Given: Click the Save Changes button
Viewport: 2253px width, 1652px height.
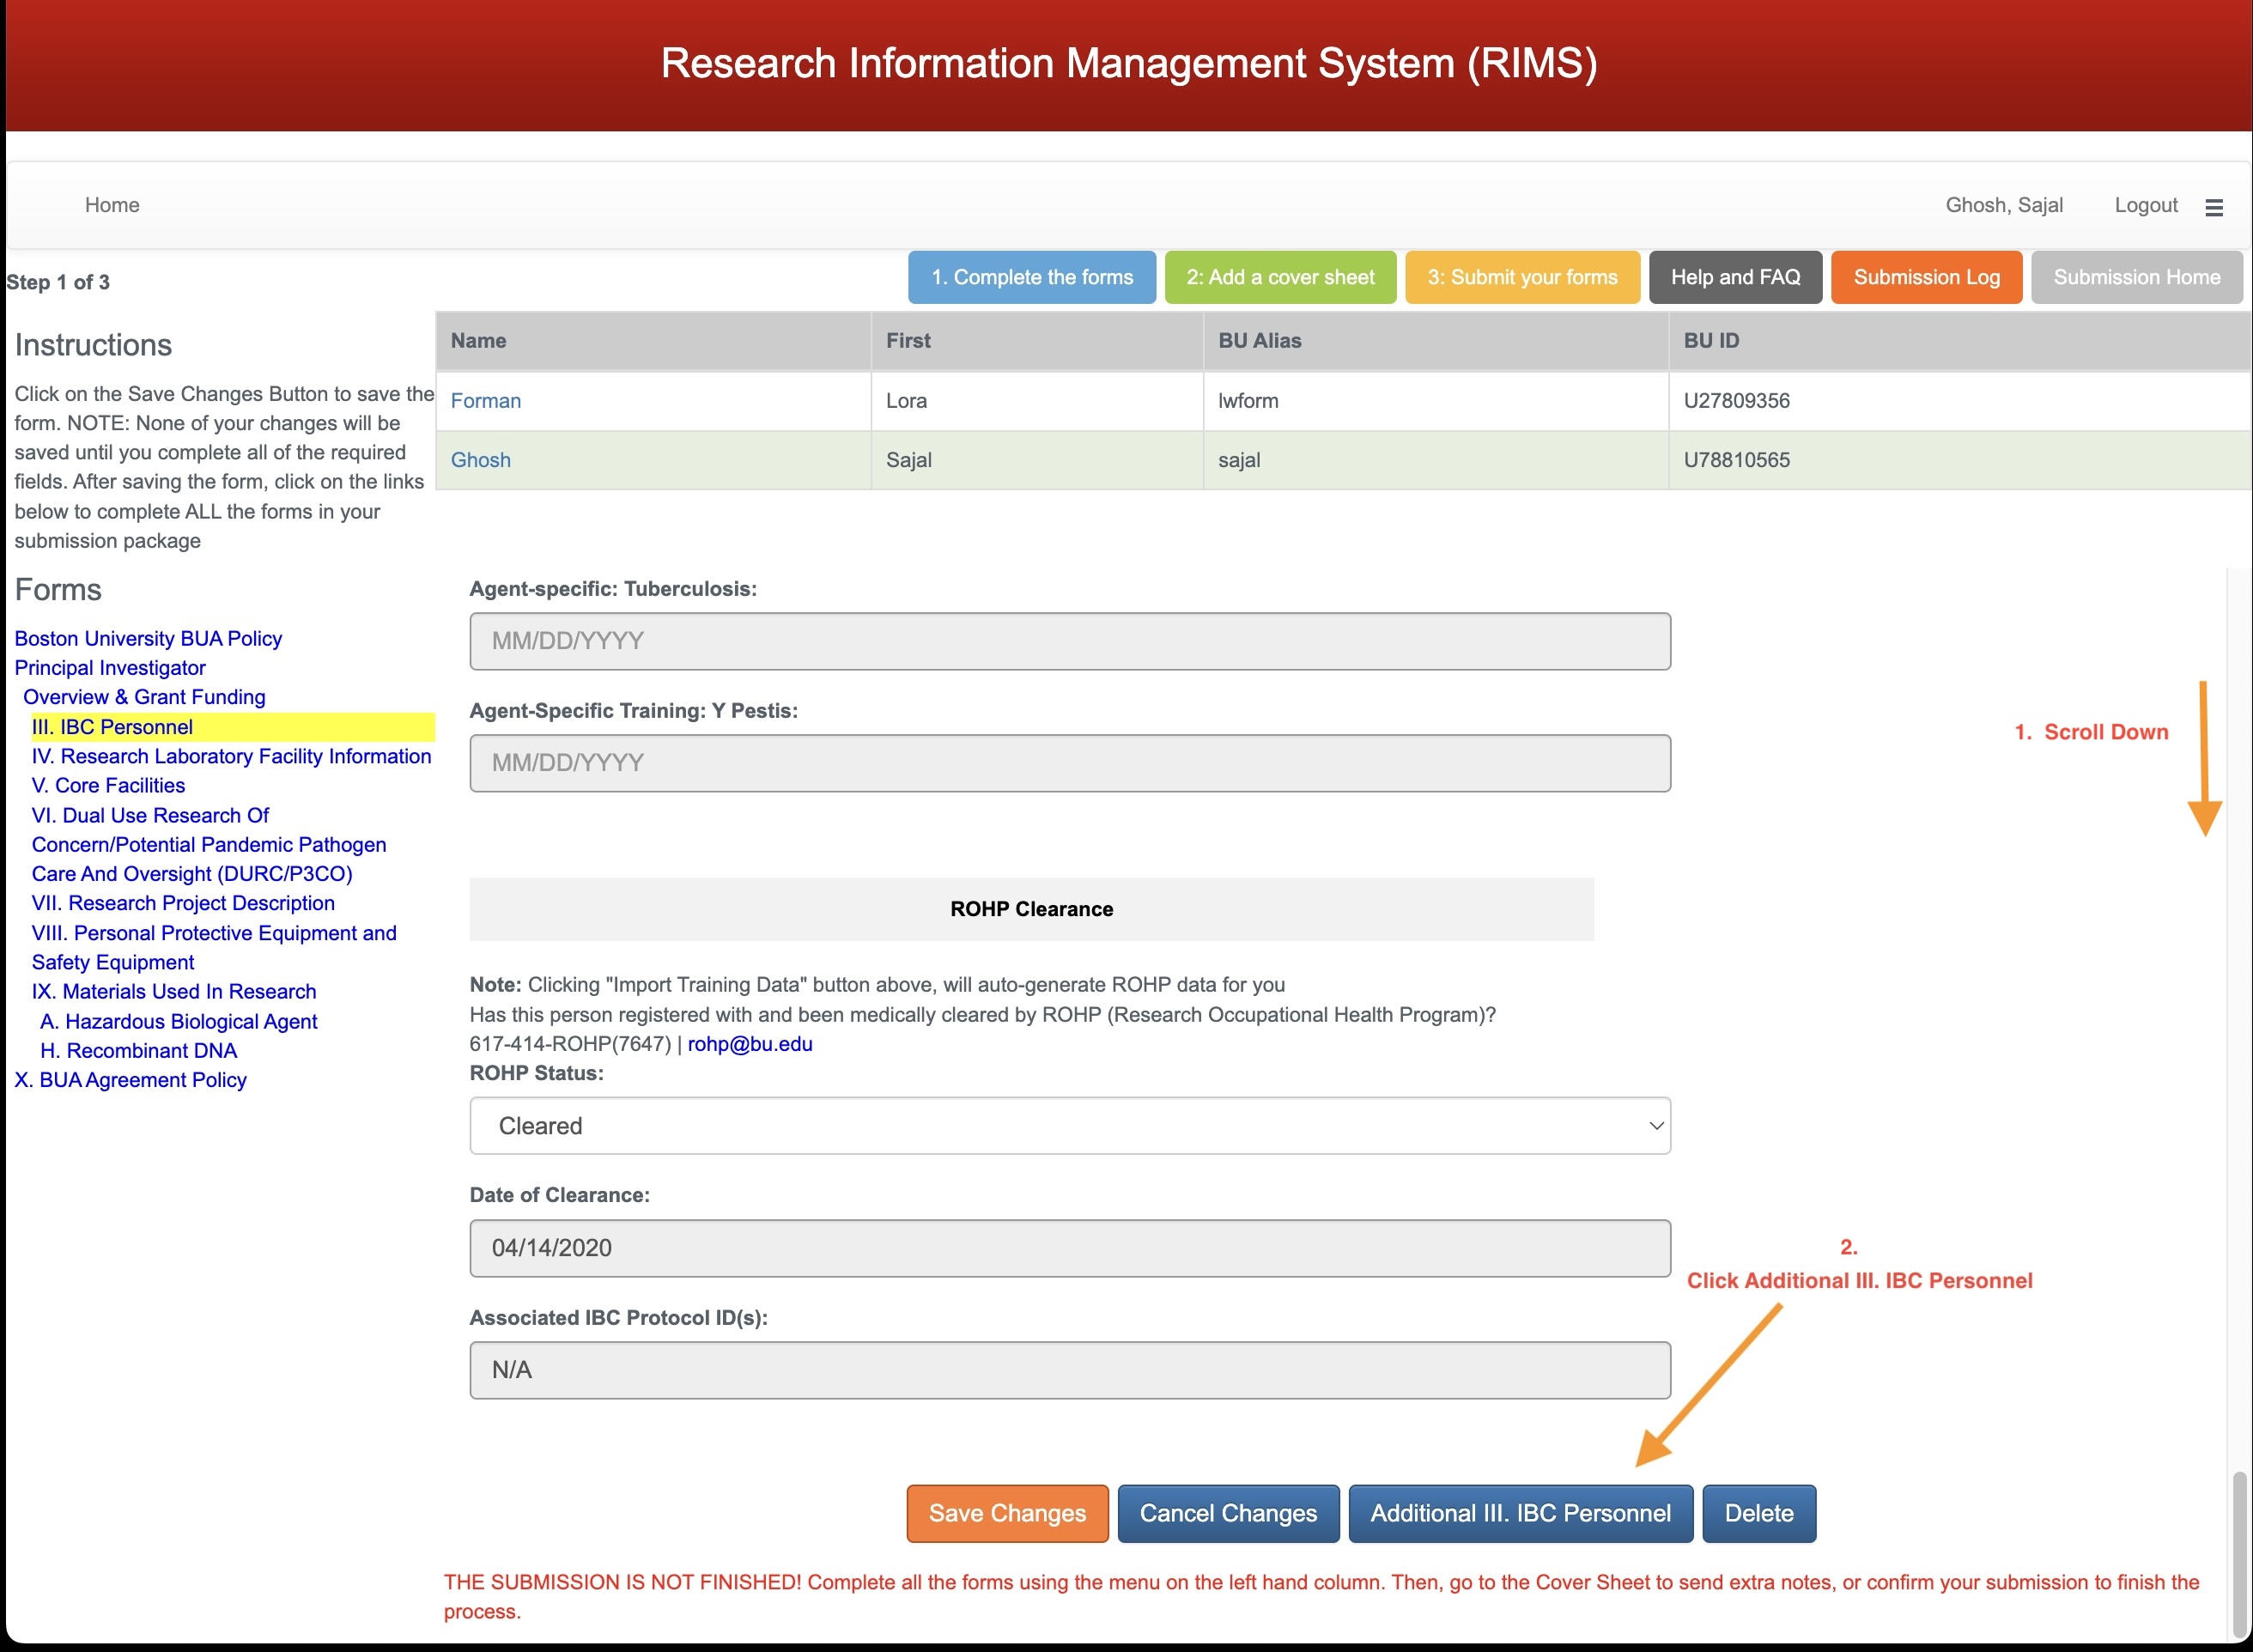Looking at the screenshot, I should [x=1006, y=1513].
